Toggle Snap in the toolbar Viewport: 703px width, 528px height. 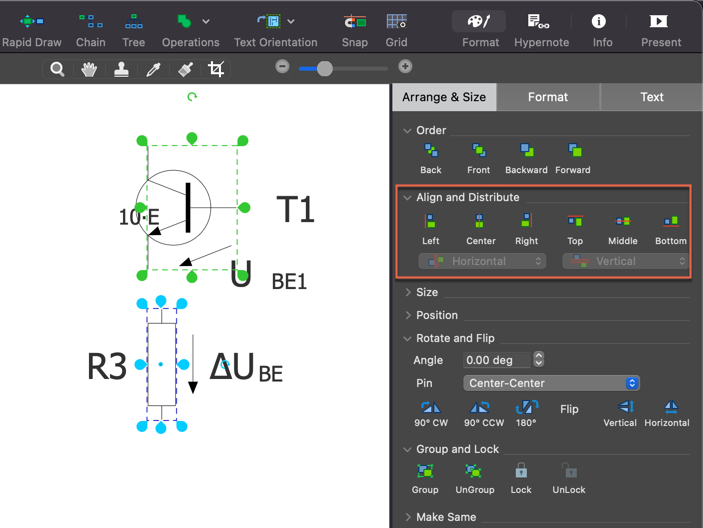click(354, 22)
